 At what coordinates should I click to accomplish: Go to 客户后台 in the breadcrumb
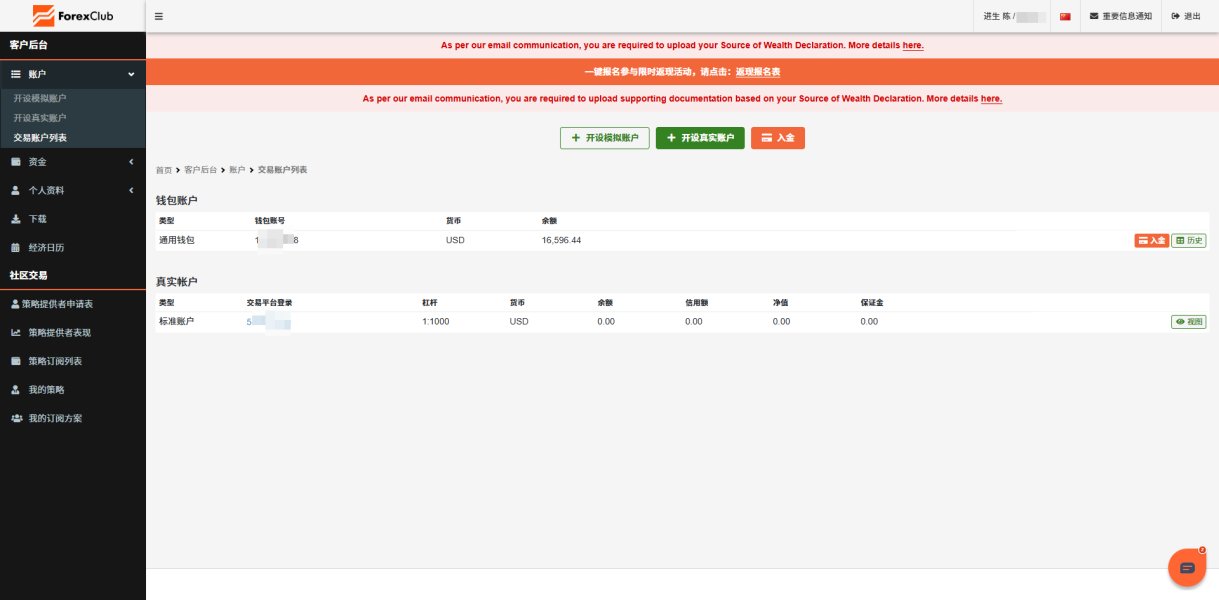[x=200, y=170]
